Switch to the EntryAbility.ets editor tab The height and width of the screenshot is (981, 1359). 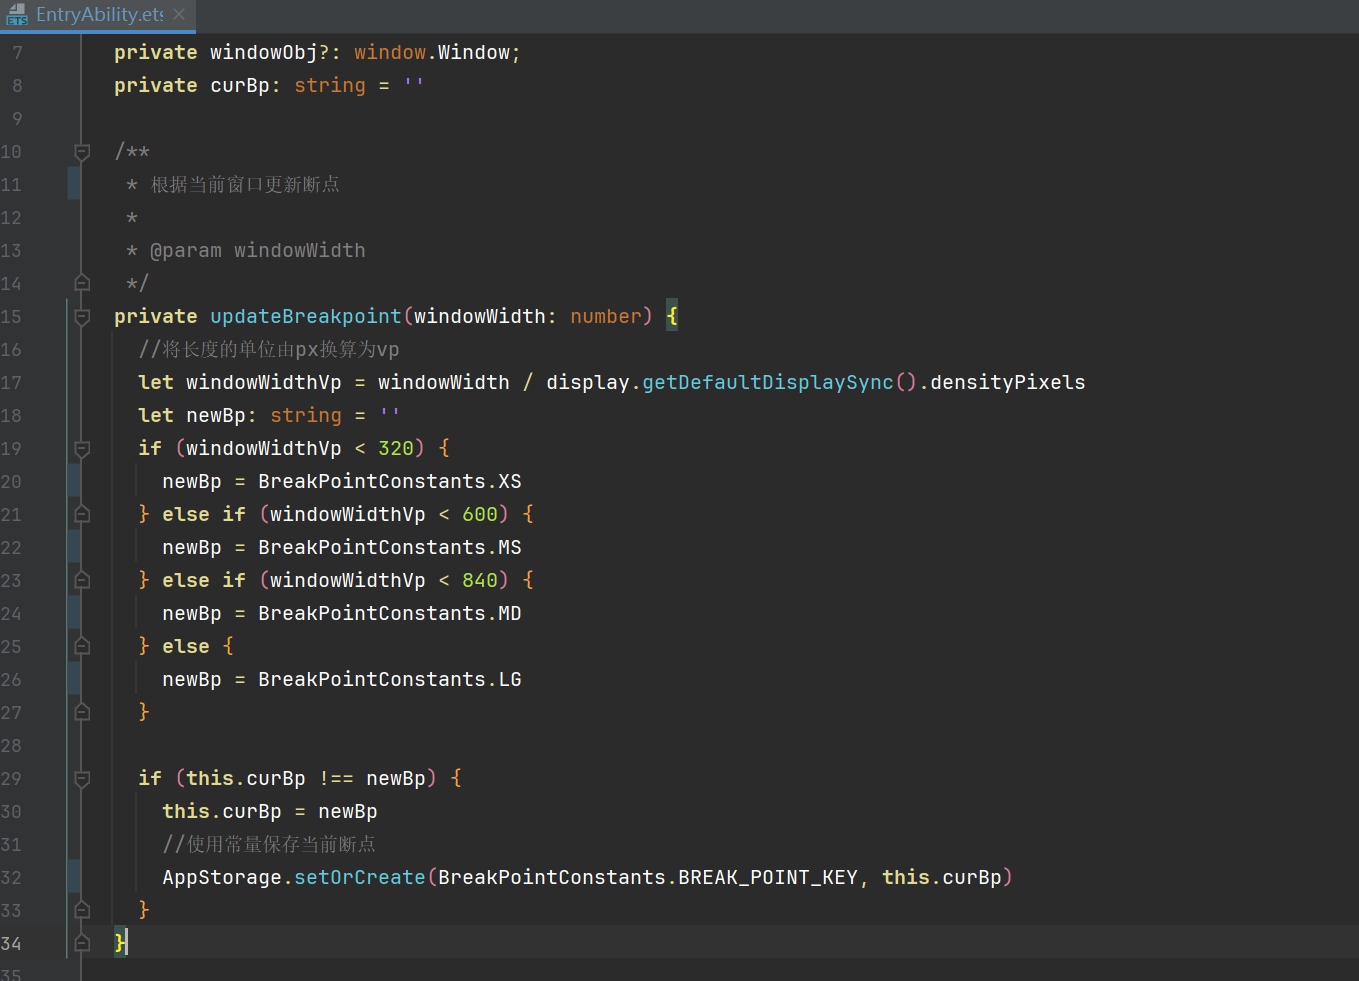[x=99, y=14]
